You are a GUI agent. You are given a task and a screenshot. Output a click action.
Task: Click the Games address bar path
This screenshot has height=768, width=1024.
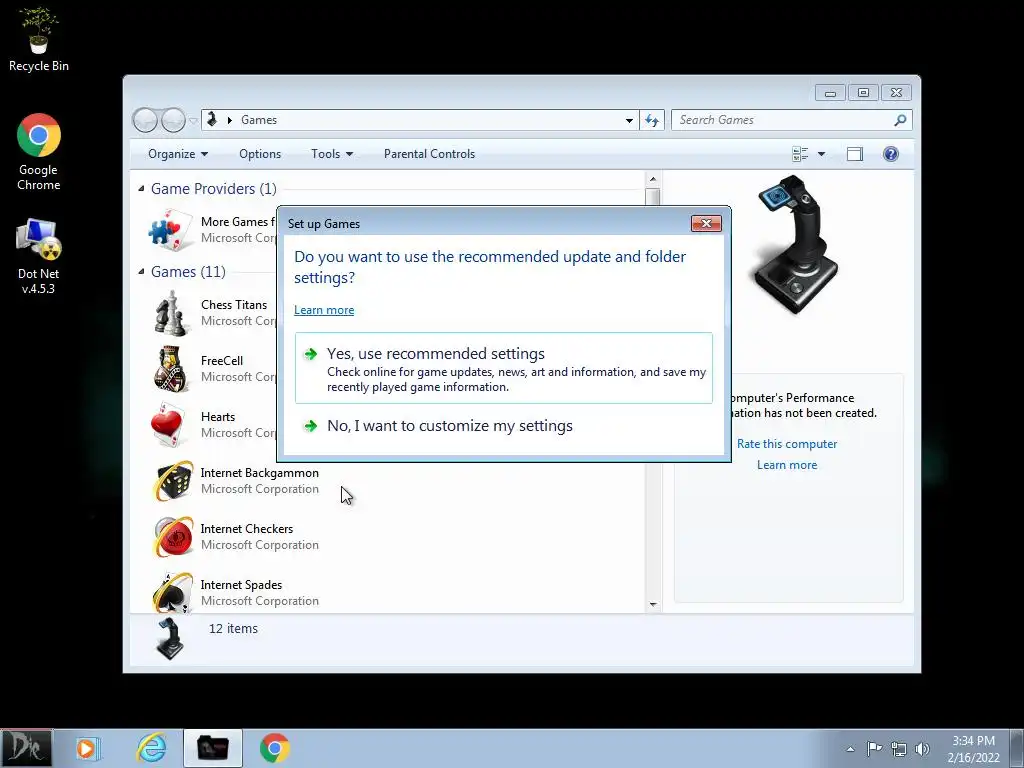coord(259,120)
